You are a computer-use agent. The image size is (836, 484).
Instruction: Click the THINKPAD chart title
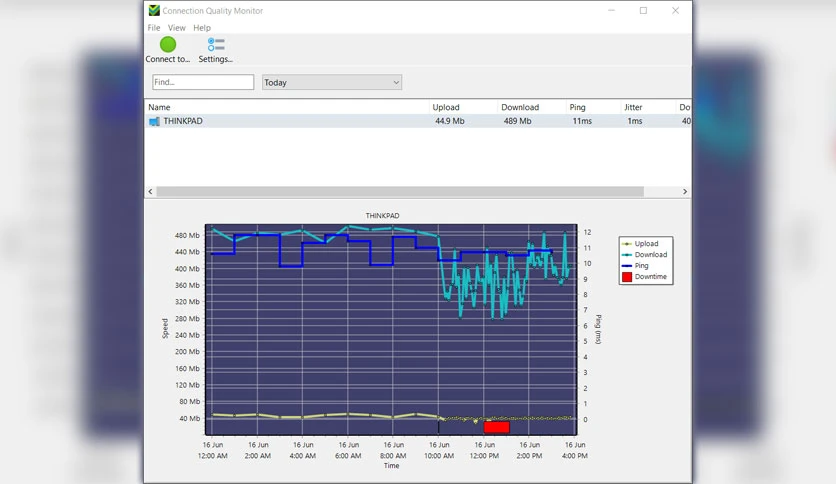point(382,216)
